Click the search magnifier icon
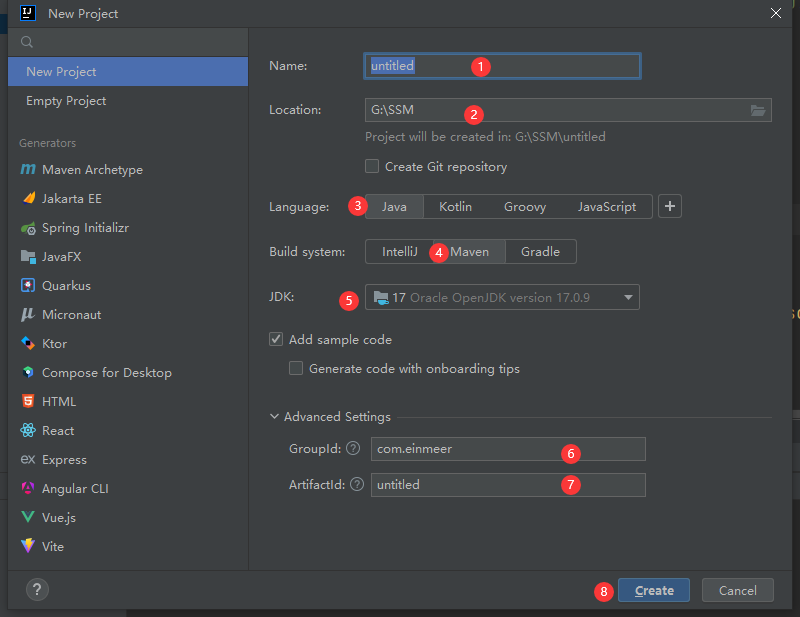 [x=27, y=42]
